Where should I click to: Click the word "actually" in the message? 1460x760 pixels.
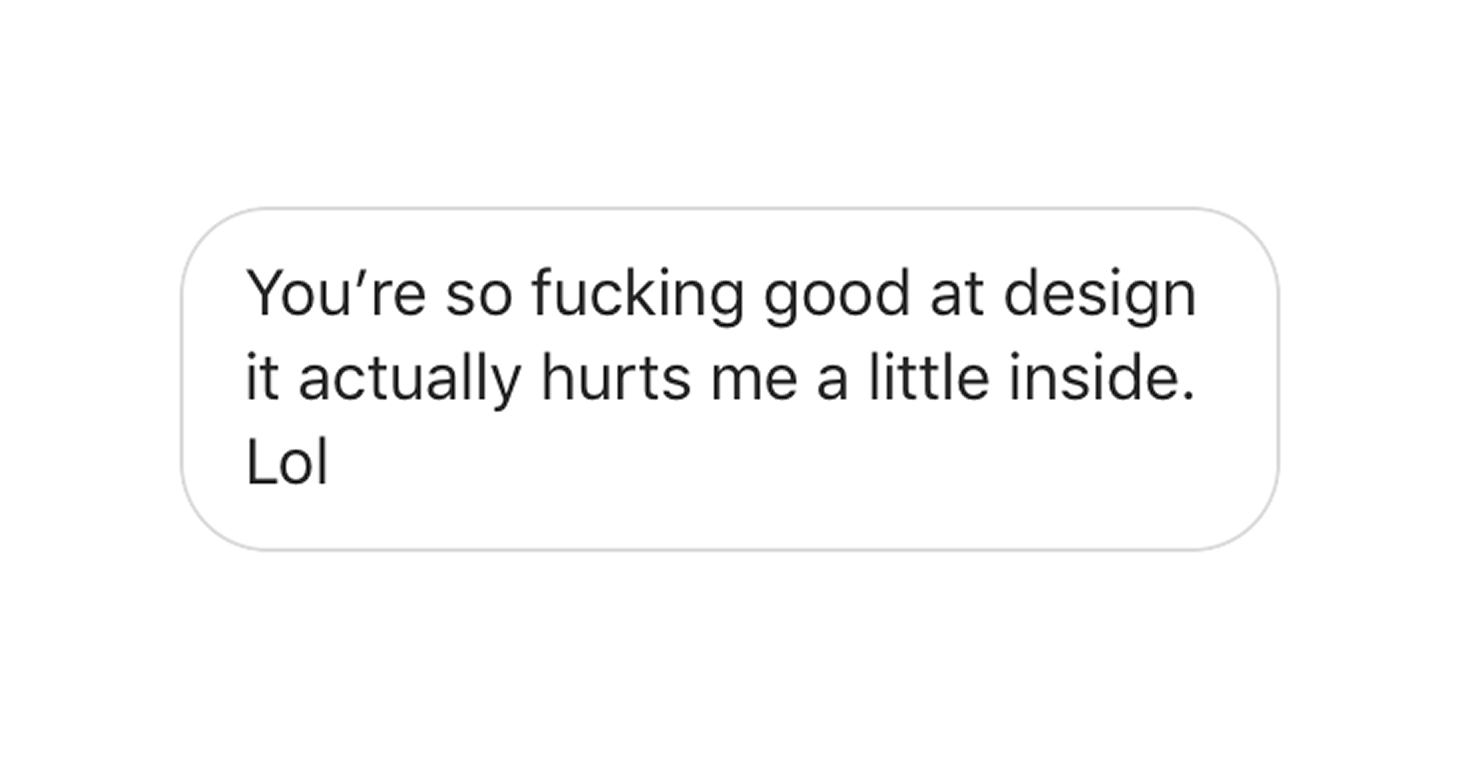coord(409,380)
